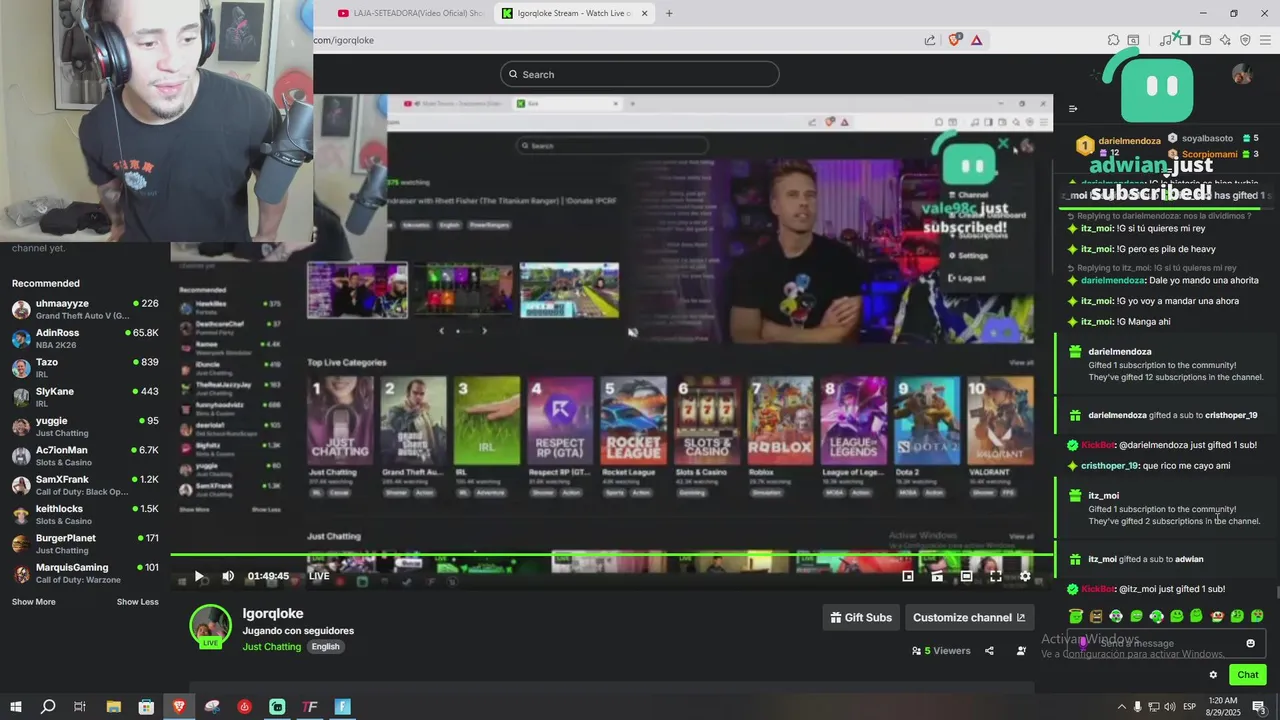
Task: Play or pause the Kick stream
Action: coord(198,576)
